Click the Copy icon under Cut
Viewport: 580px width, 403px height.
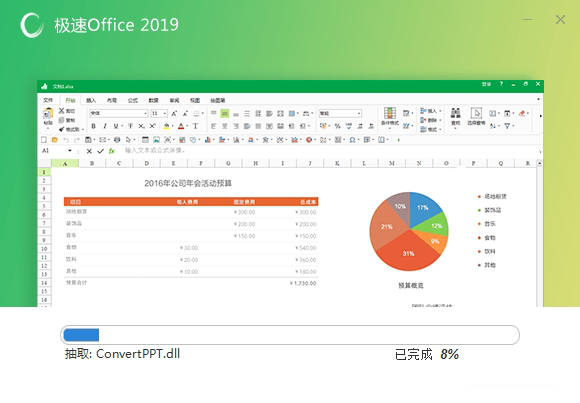tap(62, 120)
